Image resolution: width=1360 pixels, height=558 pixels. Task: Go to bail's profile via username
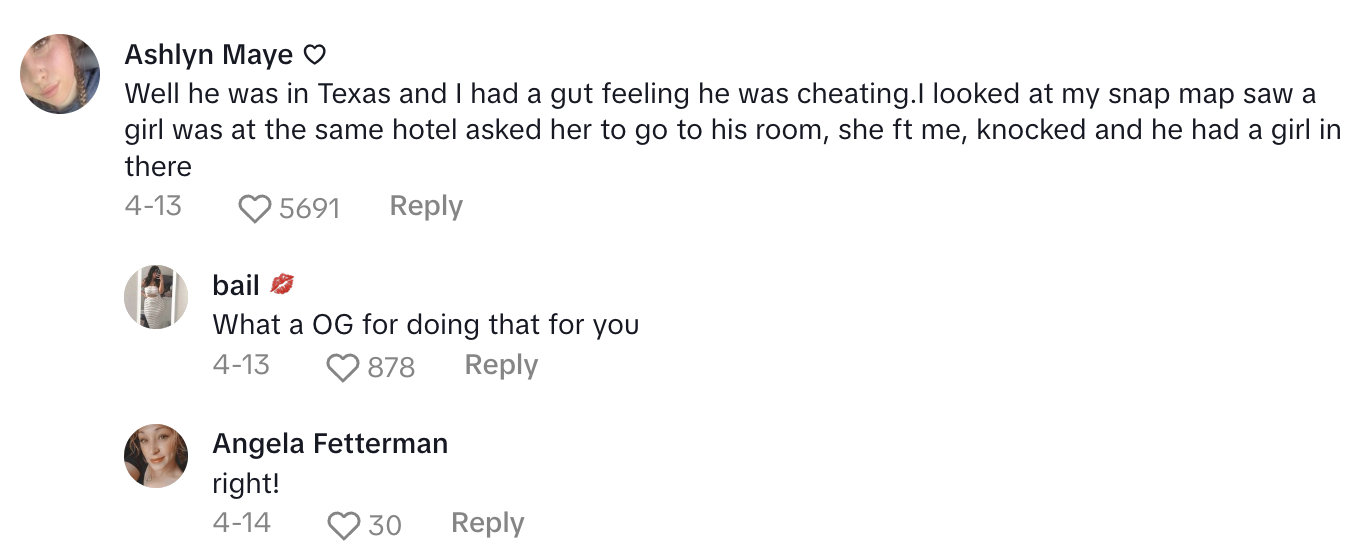(236, 286)
